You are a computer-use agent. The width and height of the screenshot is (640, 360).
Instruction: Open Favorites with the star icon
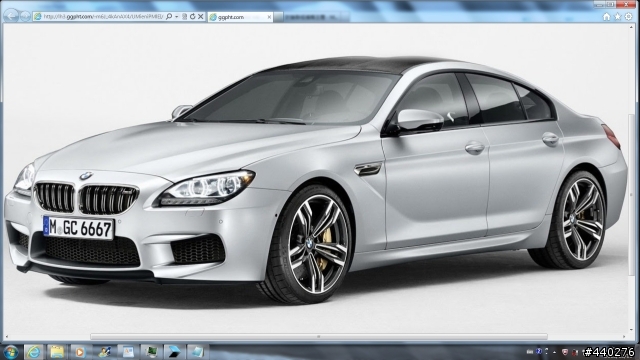(x=618, y=16)
